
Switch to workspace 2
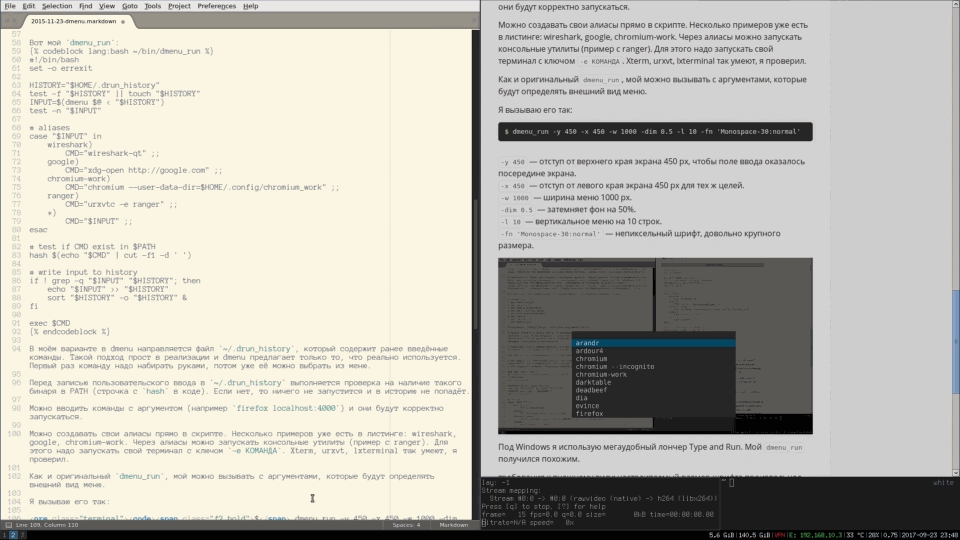(13, 535)
